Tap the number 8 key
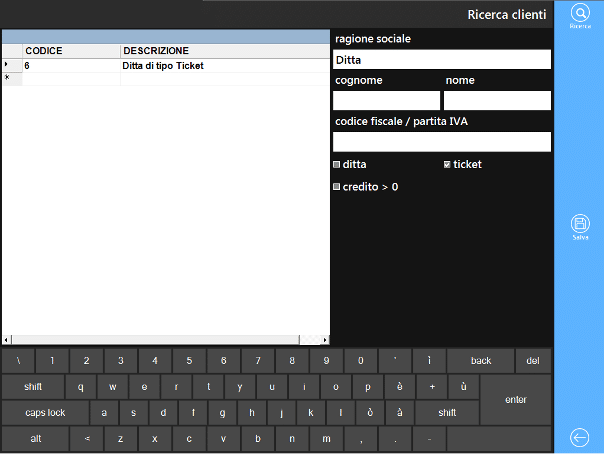Screen dimensions: 604x454 292,360
